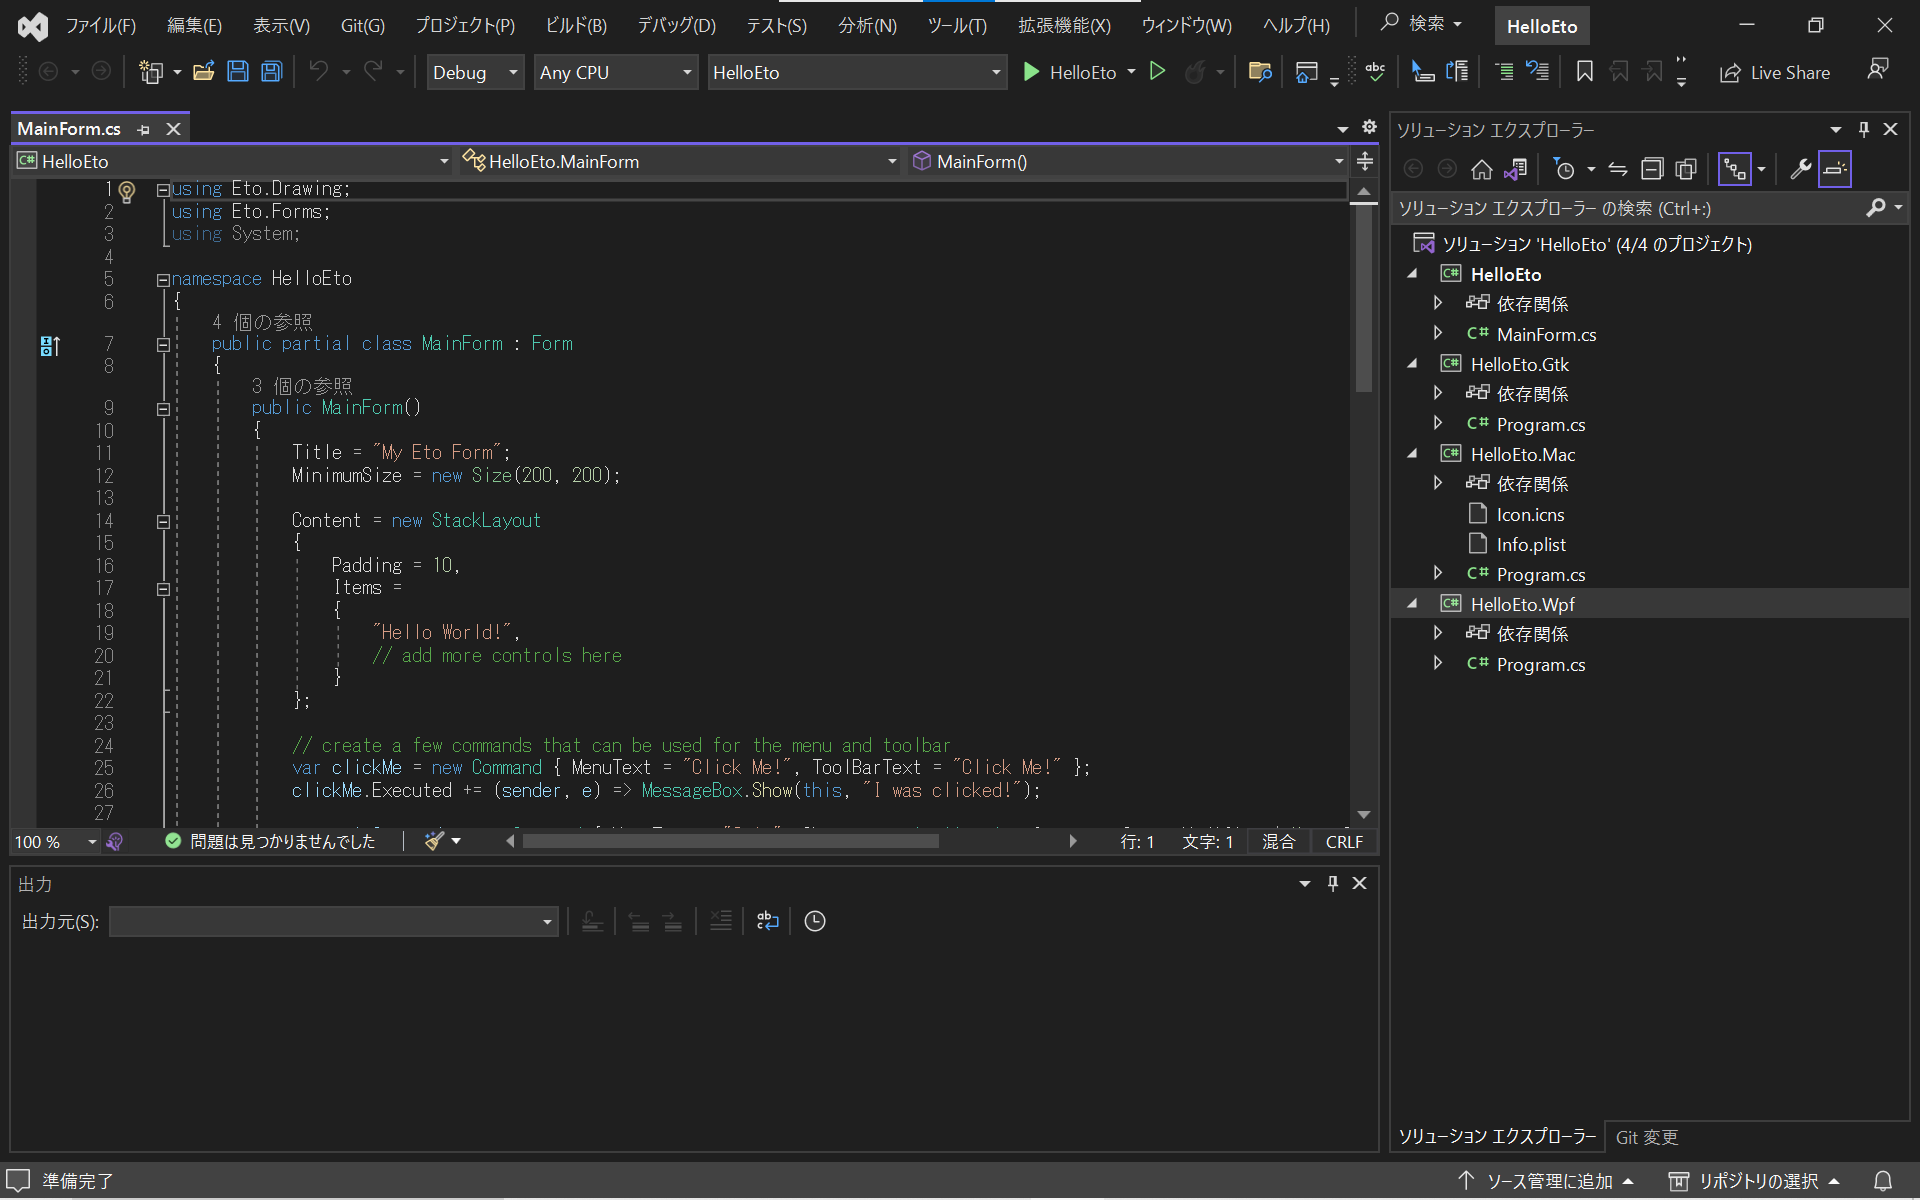This screenshot has width=1920, height=1200.
Task: Collapse the using directives block at line 1
Action: 162,190
